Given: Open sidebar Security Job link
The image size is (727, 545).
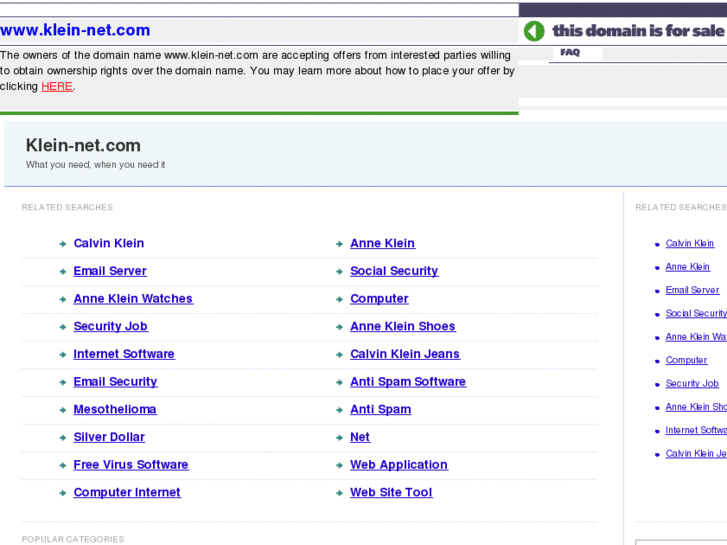Looking at the screenshot, I should click(692, 384).
